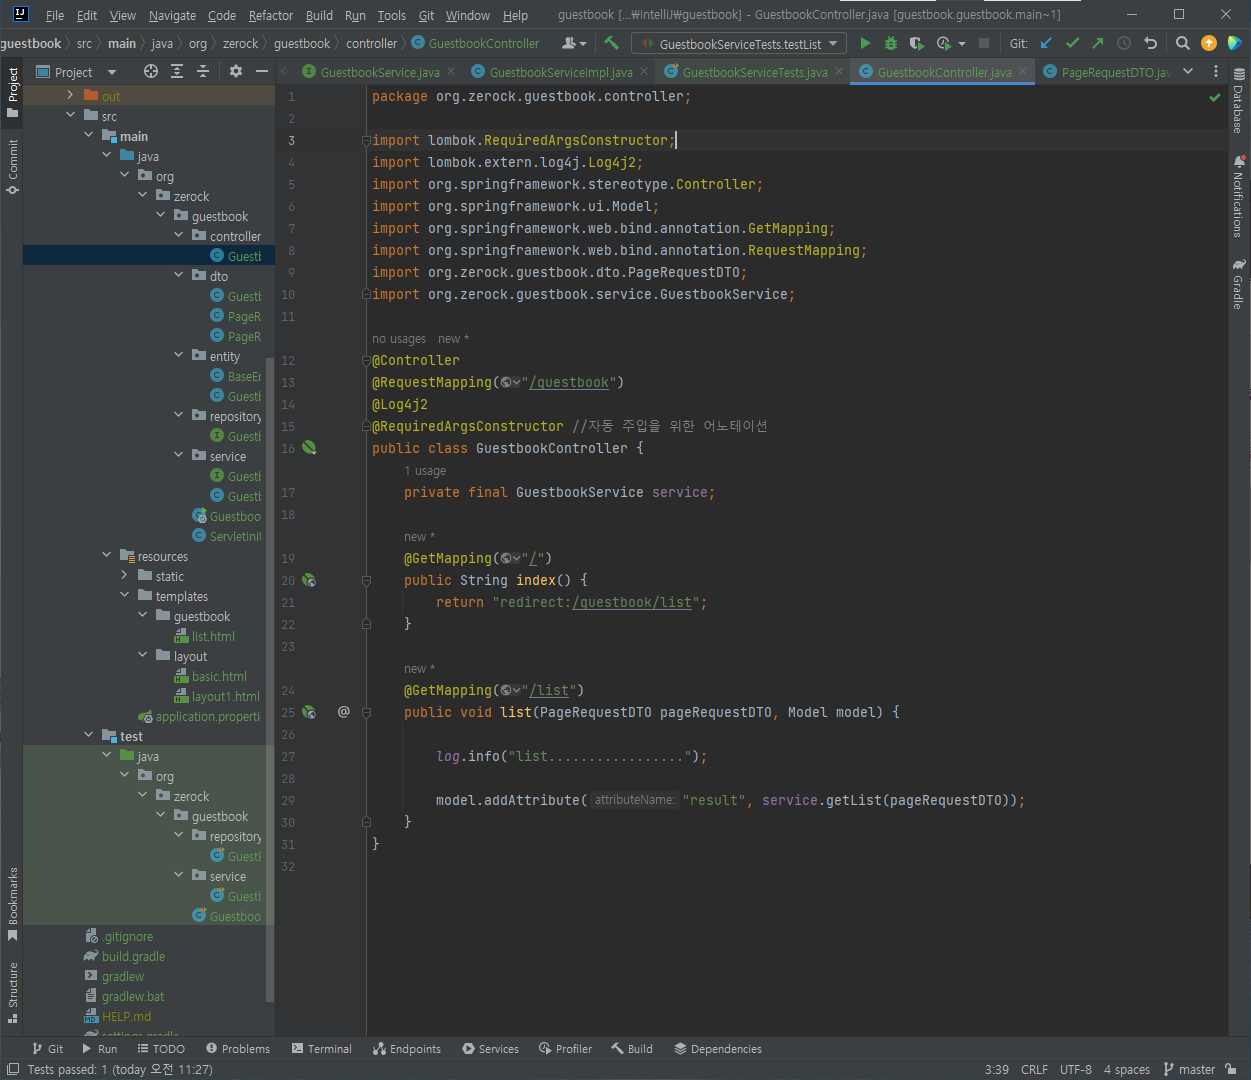Collapse the controller package node
The height and width of the screenshot is (1080, 1251).
[178, 236]
